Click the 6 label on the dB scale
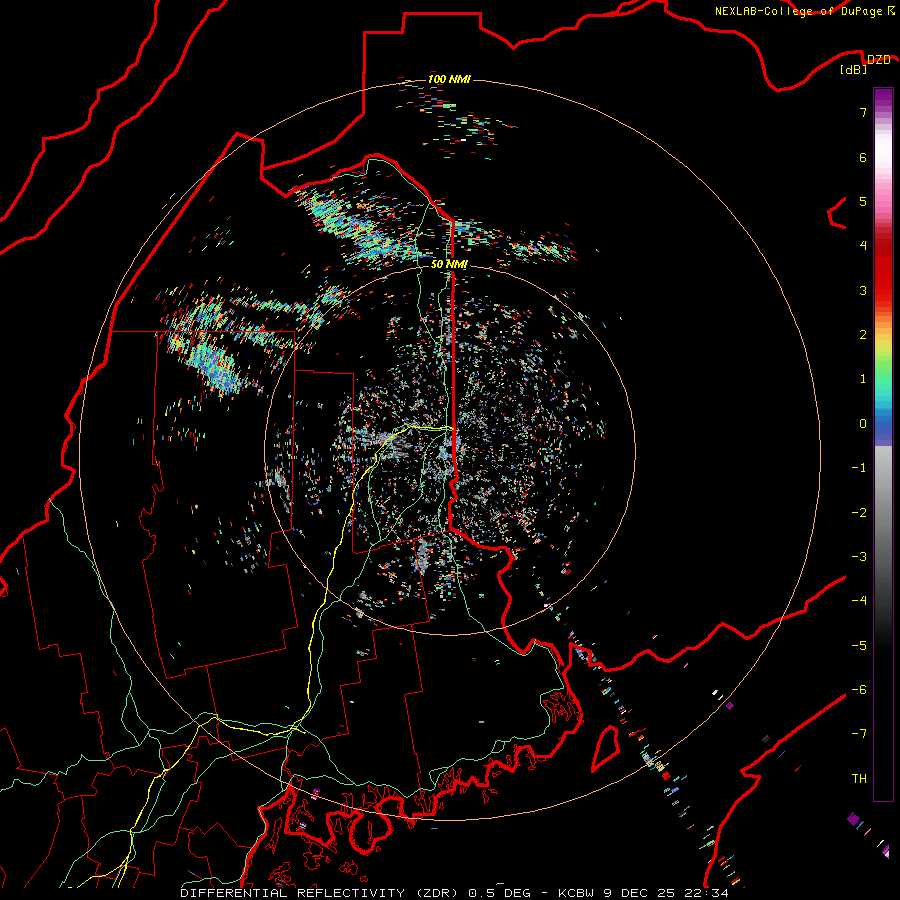This screenshot has width=900, height=900. [863, 157]
